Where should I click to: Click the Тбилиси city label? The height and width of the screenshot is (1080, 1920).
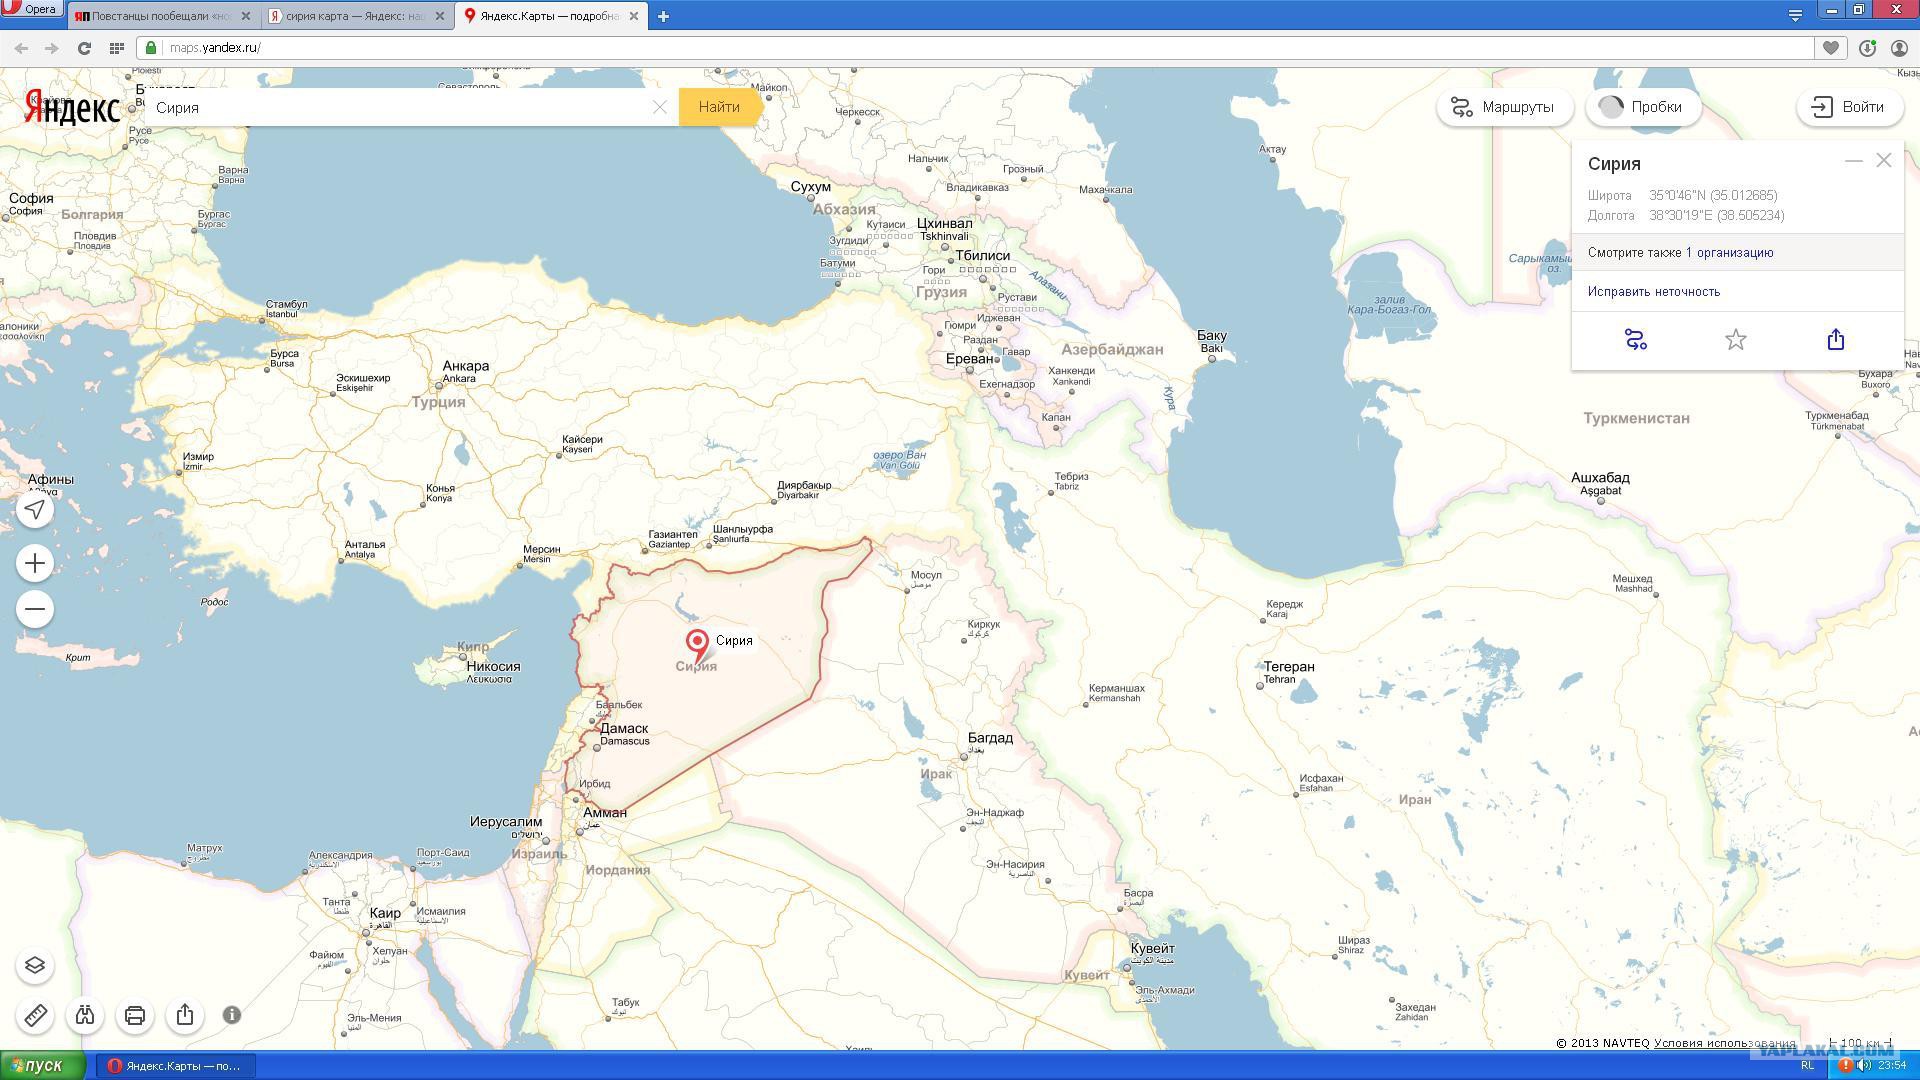click(x=983, y=256)
